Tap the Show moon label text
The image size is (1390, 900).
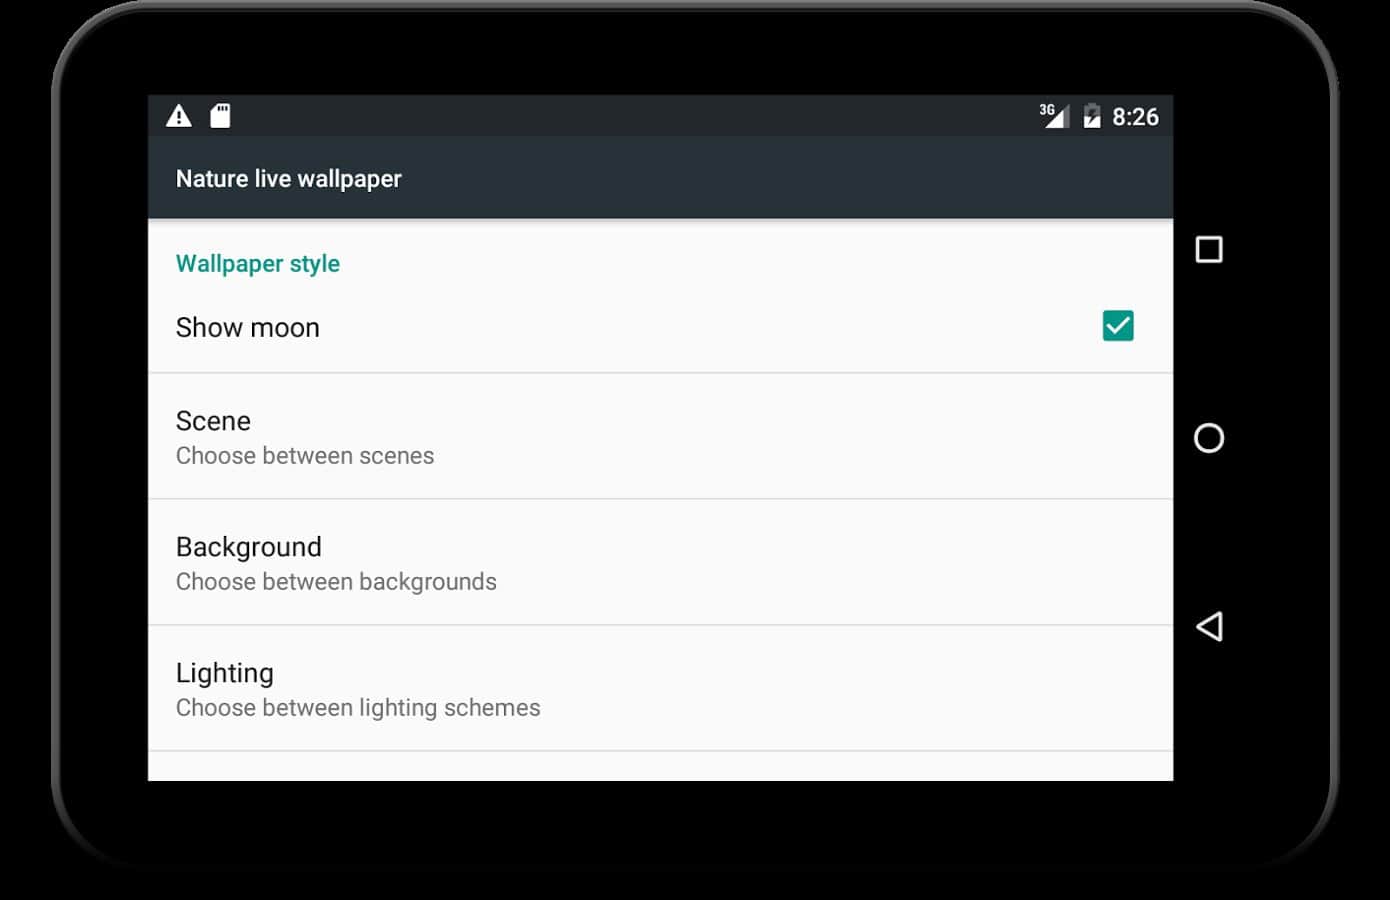pyautogui.click(x=248, y=328)
